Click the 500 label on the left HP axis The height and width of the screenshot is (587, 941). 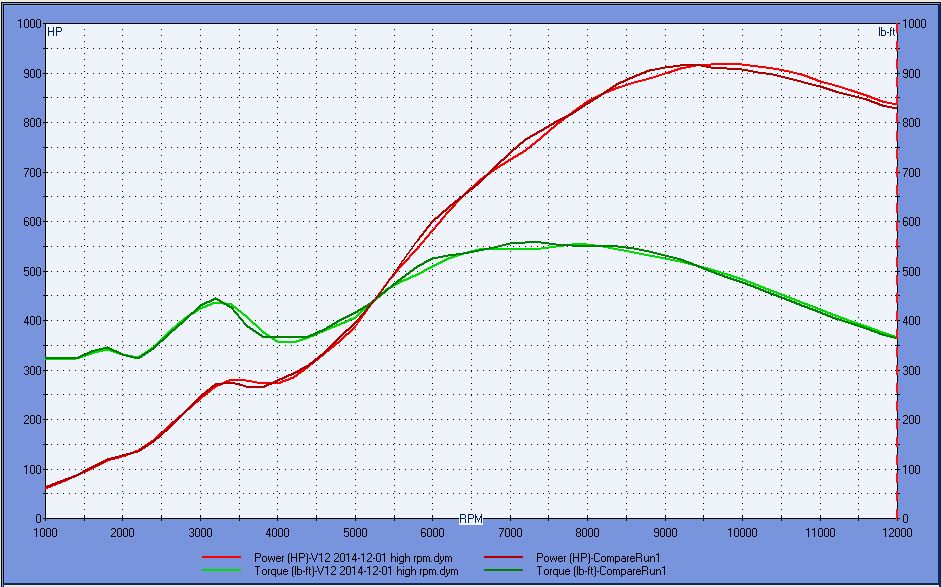click(x=30, y=271)
